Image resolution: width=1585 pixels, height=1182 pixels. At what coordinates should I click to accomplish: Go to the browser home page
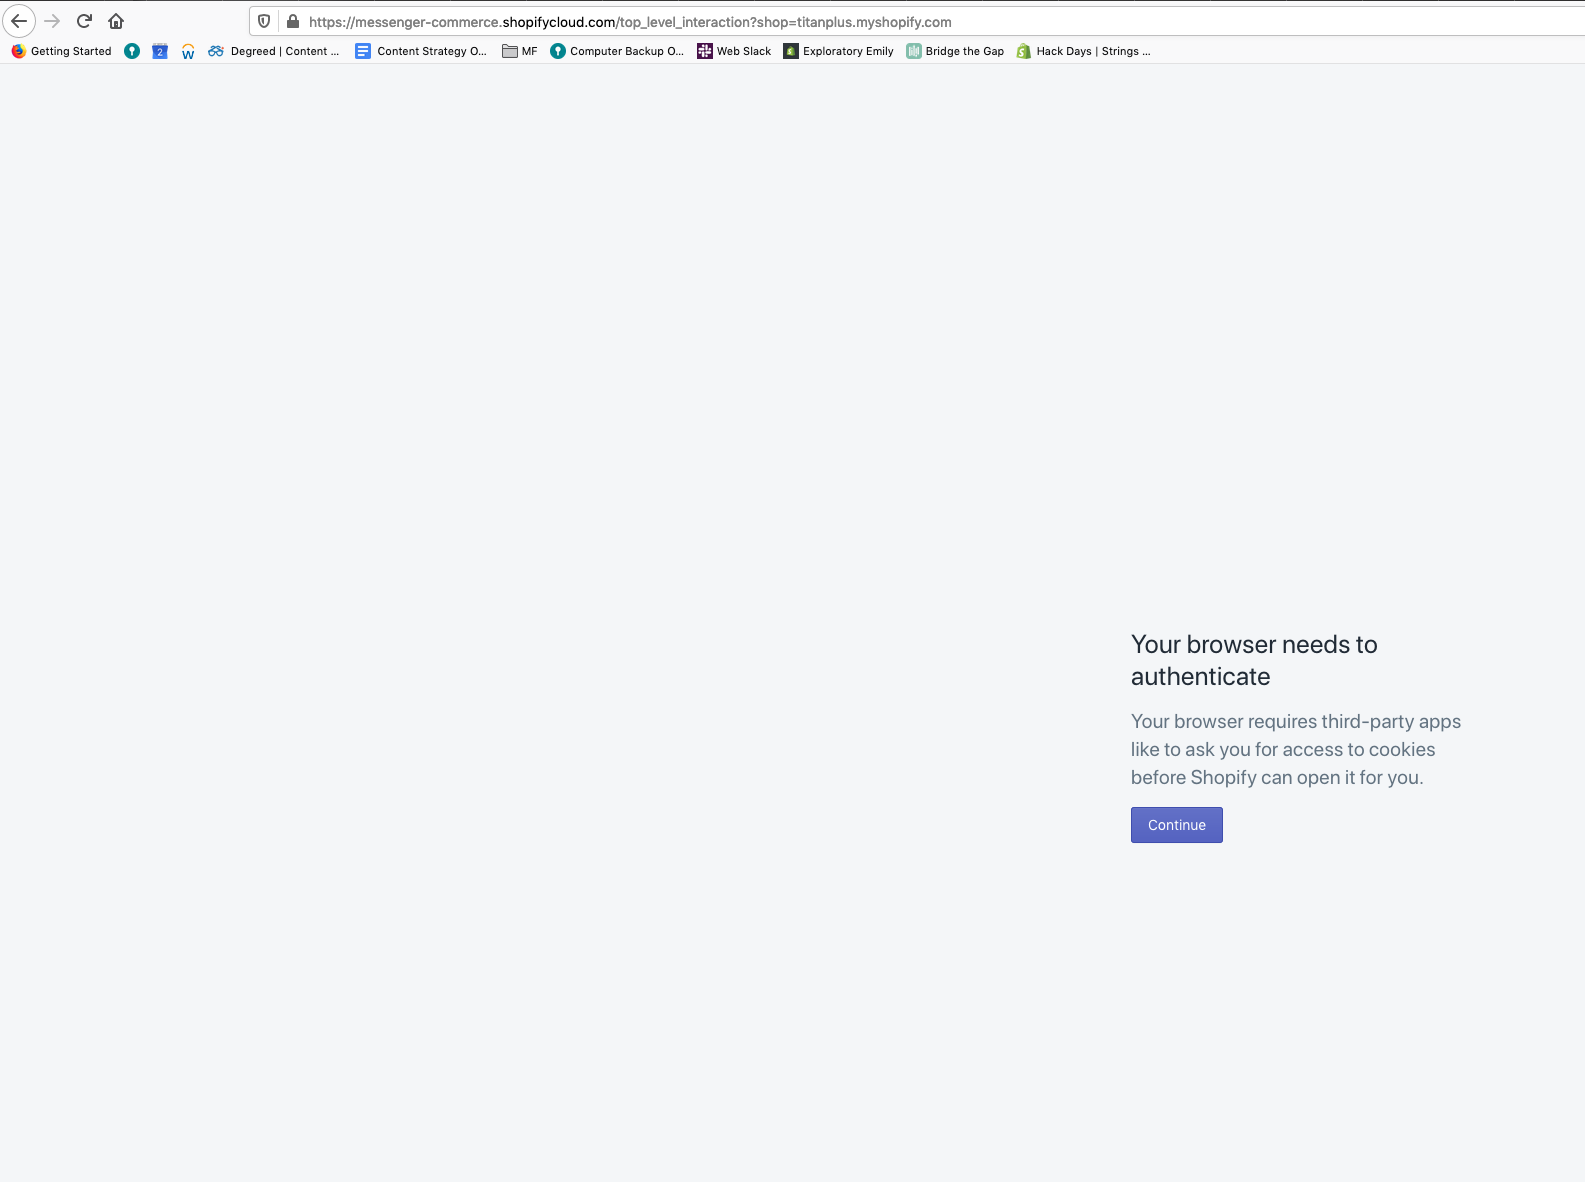[116, 21]
